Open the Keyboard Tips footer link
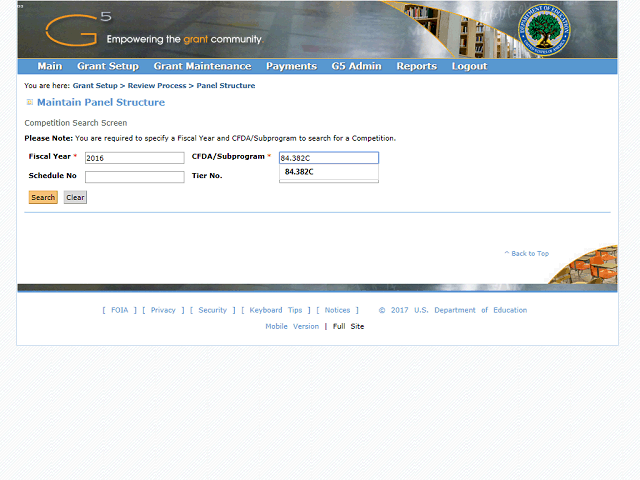This screenshot has width=640, height=480. coord(276,310)
